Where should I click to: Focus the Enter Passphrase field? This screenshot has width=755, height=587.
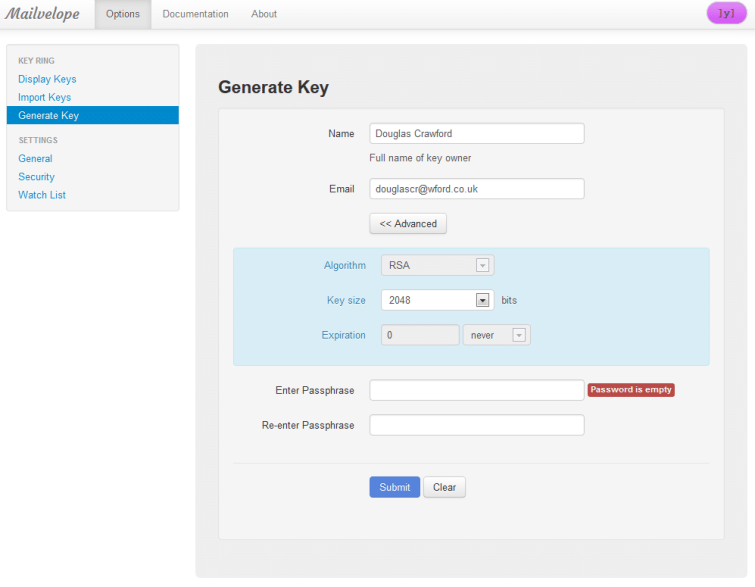[477, 390]
